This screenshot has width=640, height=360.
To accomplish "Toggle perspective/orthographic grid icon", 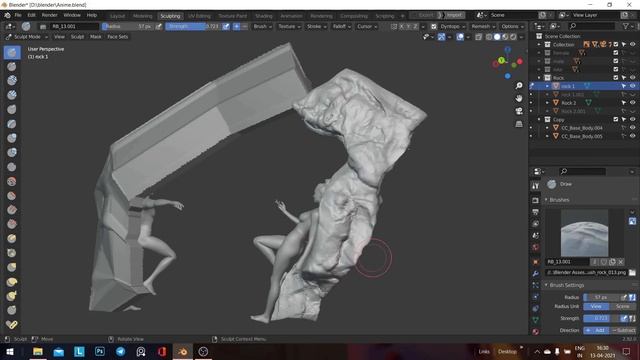I will tap(519, 124).
